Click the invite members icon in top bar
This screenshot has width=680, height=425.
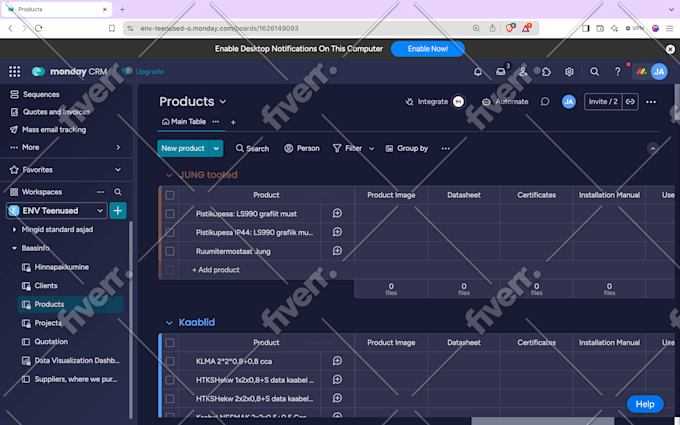[x=523, y=72]
